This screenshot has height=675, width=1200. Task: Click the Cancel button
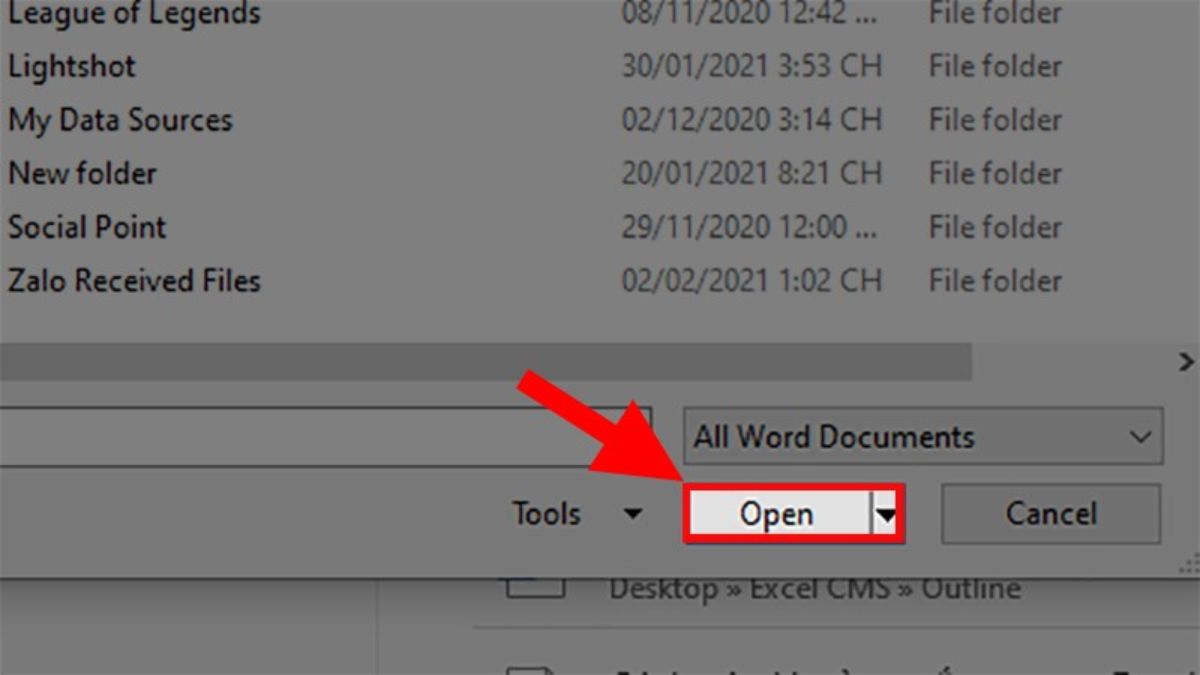tap(1050, 513)
